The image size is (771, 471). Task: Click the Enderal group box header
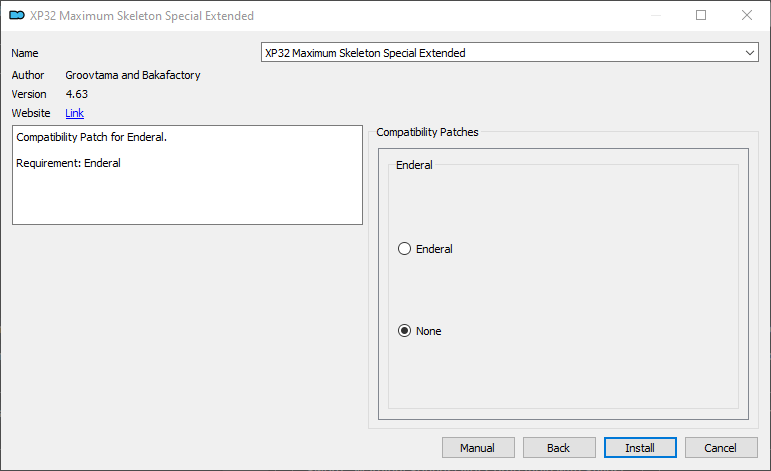tap(414, 165)
